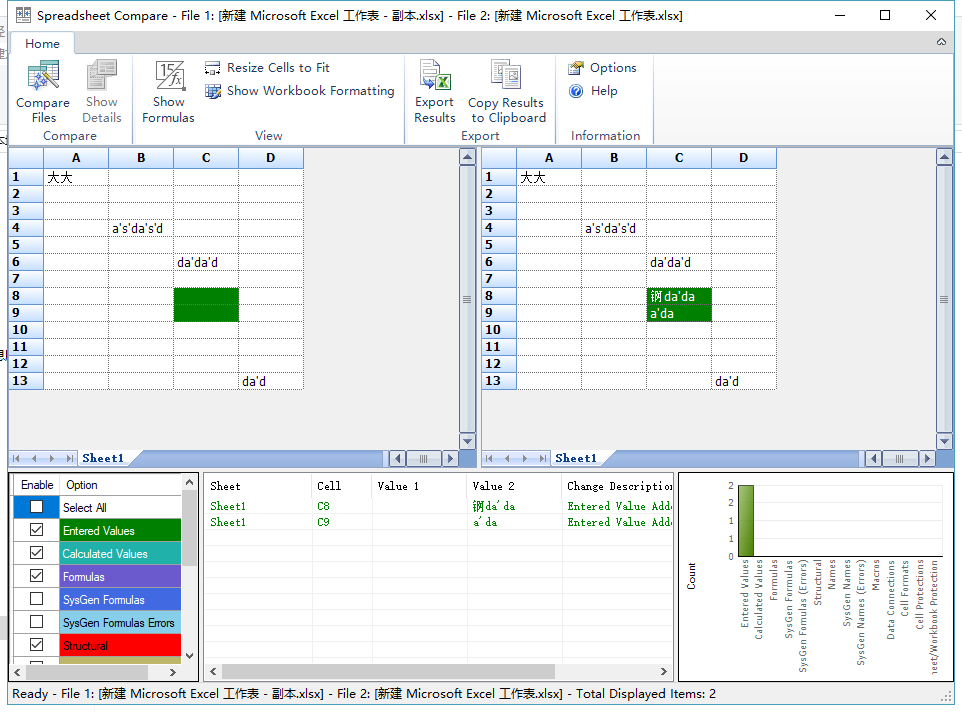962x712 pixels.
Task: Uncheck the Entered Values option
Action: coord(37,529)
